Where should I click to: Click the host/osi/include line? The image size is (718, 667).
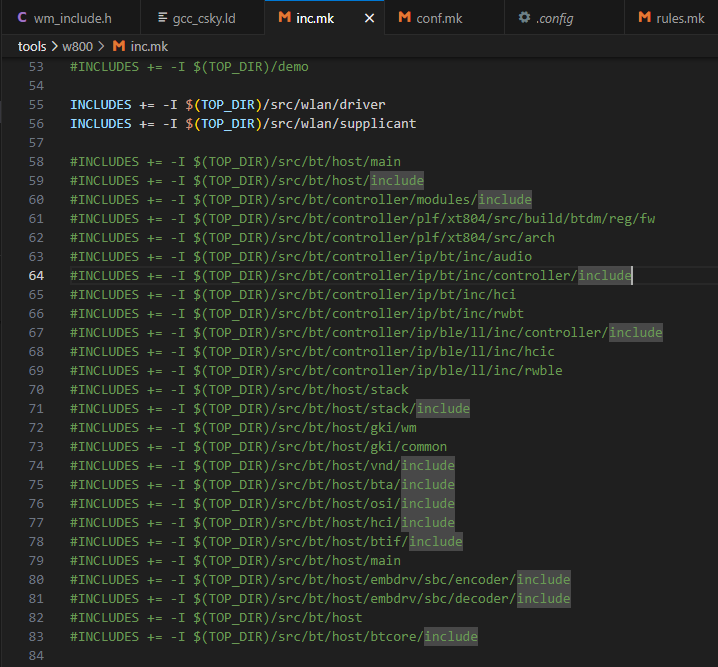[x=262, y=504]
